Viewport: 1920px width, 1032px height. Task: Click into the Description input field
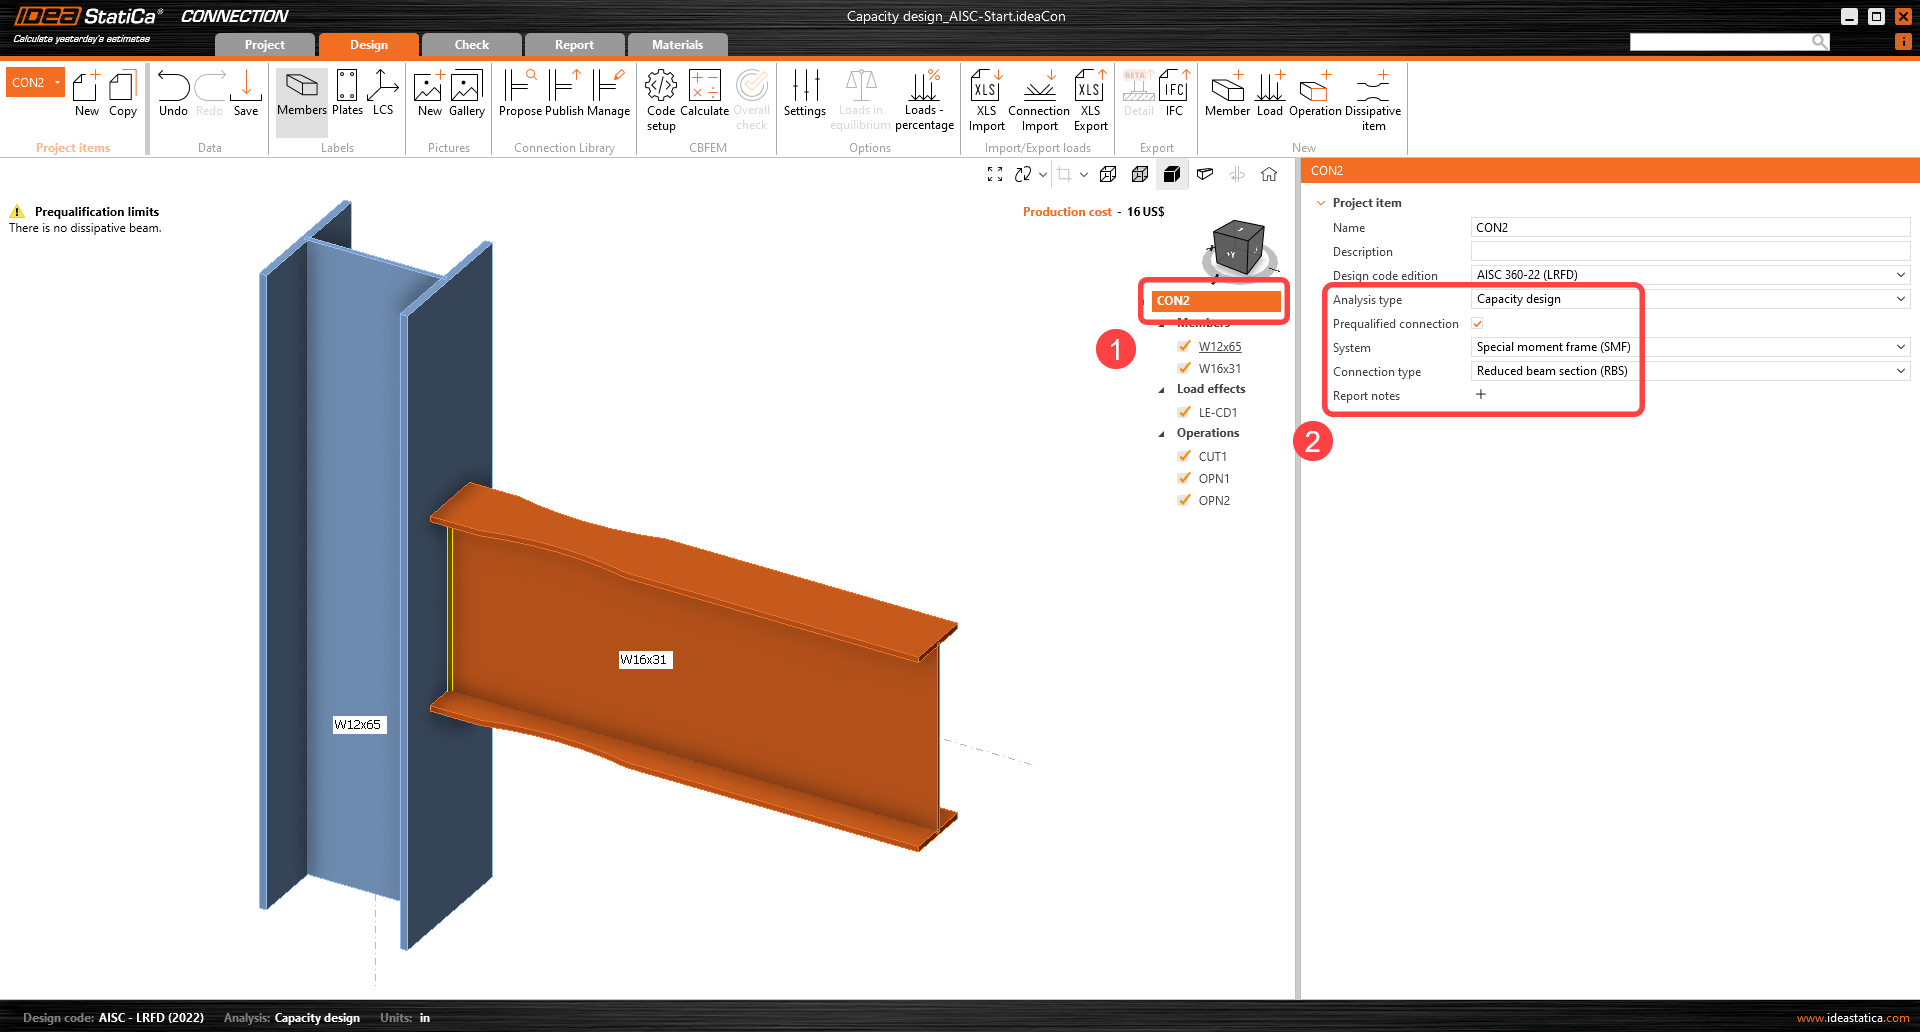1690,252
